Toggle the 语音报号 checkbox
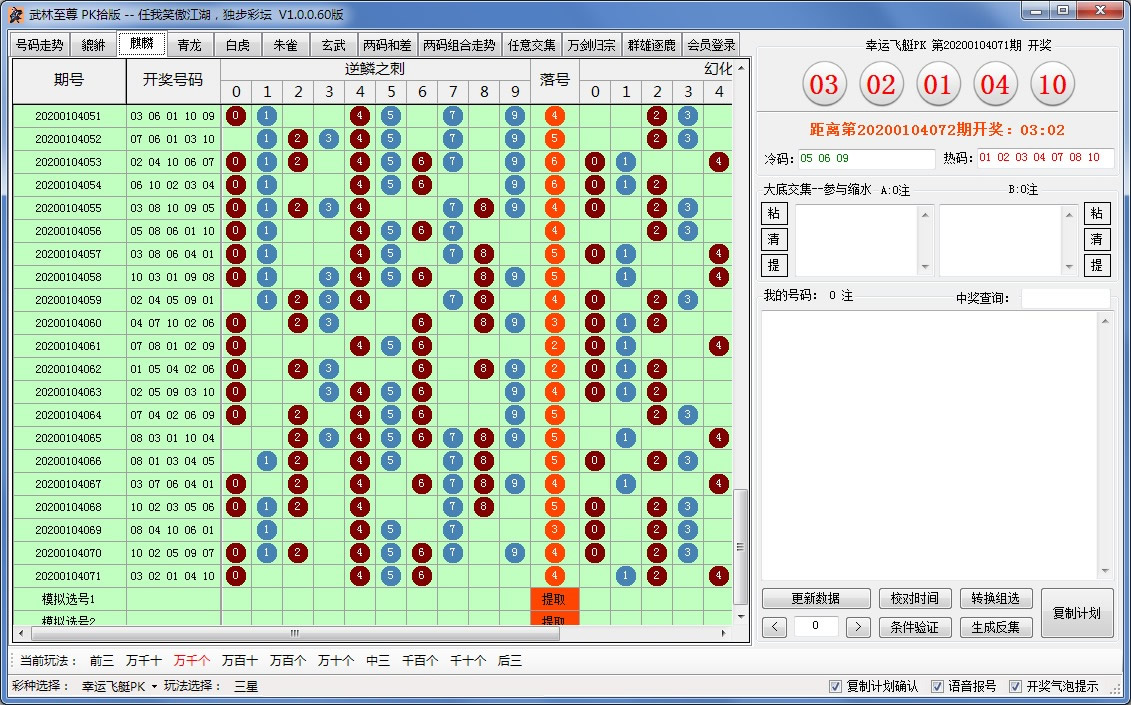 (x=937, y=687)
